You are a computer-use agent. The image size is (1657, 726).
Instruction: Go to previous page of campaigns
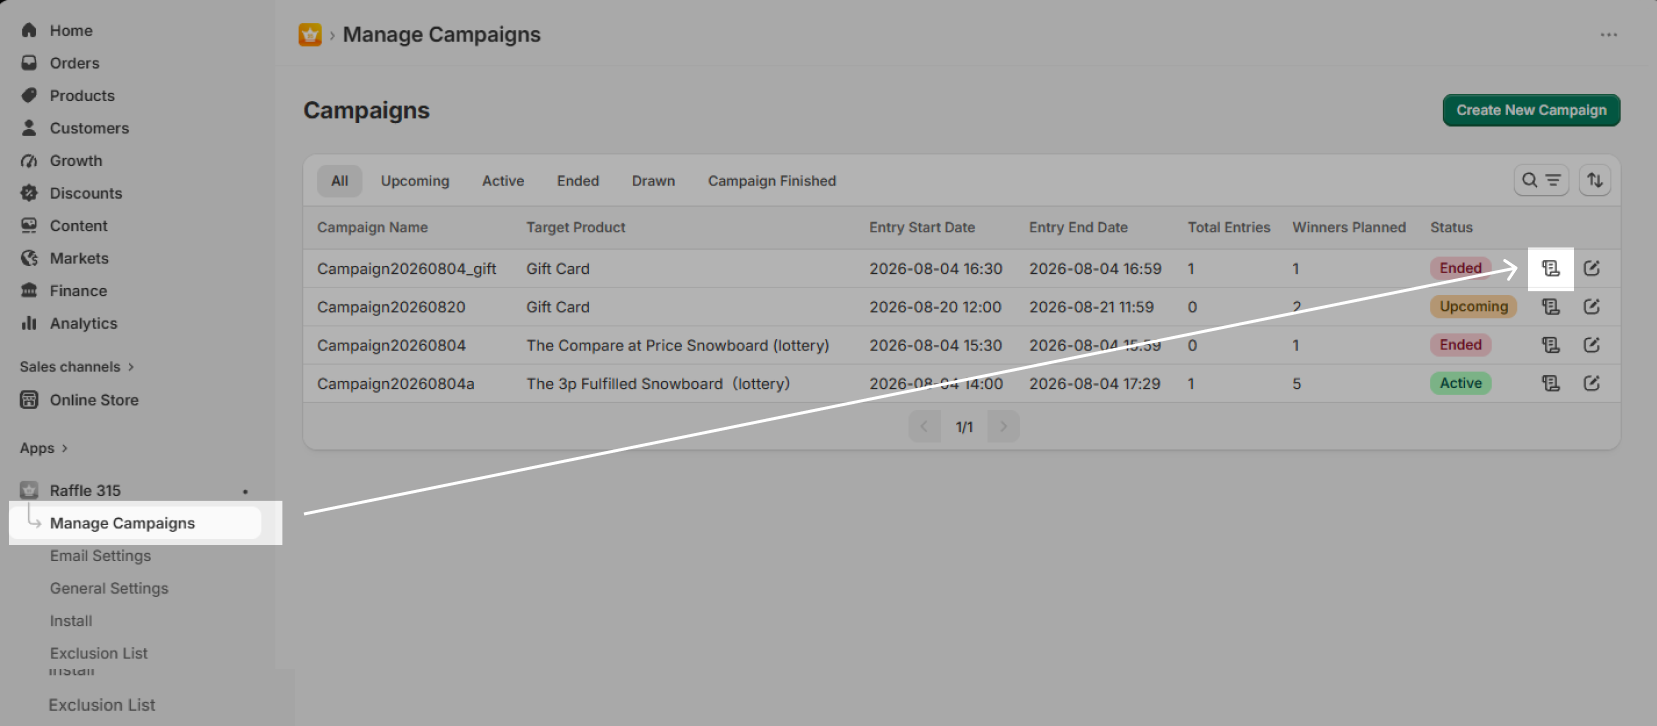coord(924,427)
